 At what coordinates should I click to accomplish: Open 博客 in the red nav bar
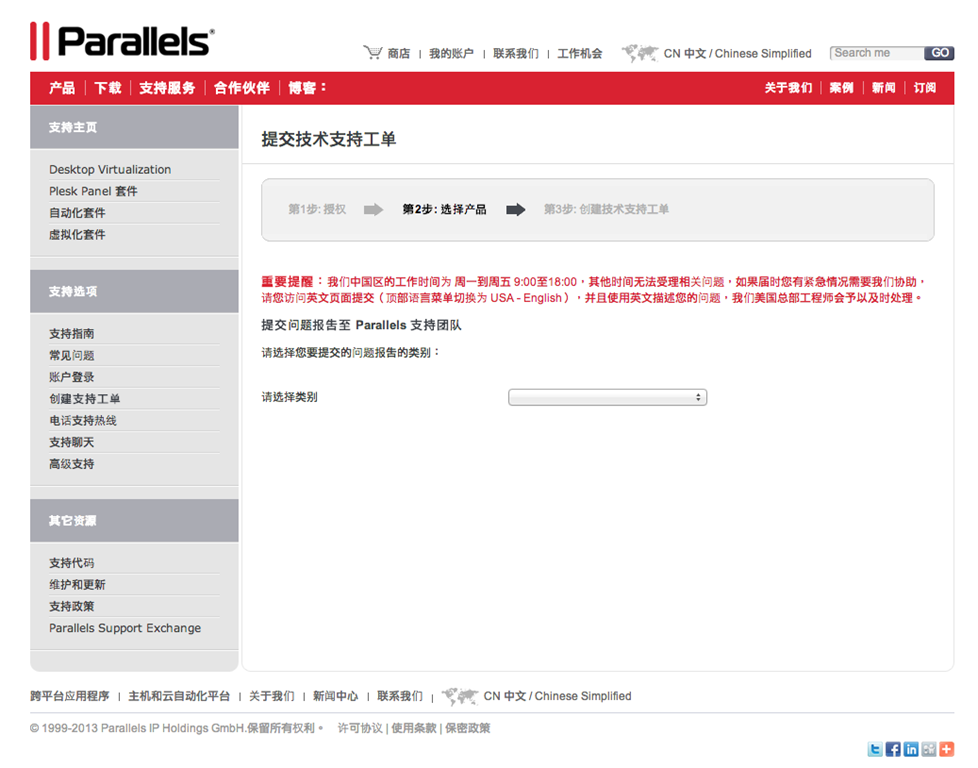coord(307,88)
